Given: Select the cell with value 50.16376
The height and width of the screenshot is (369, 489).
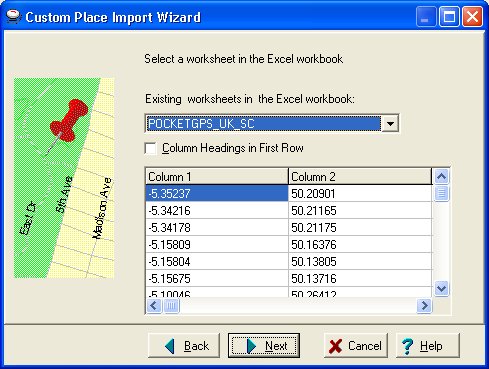Looking at the screenshot, I should point(360,245).
